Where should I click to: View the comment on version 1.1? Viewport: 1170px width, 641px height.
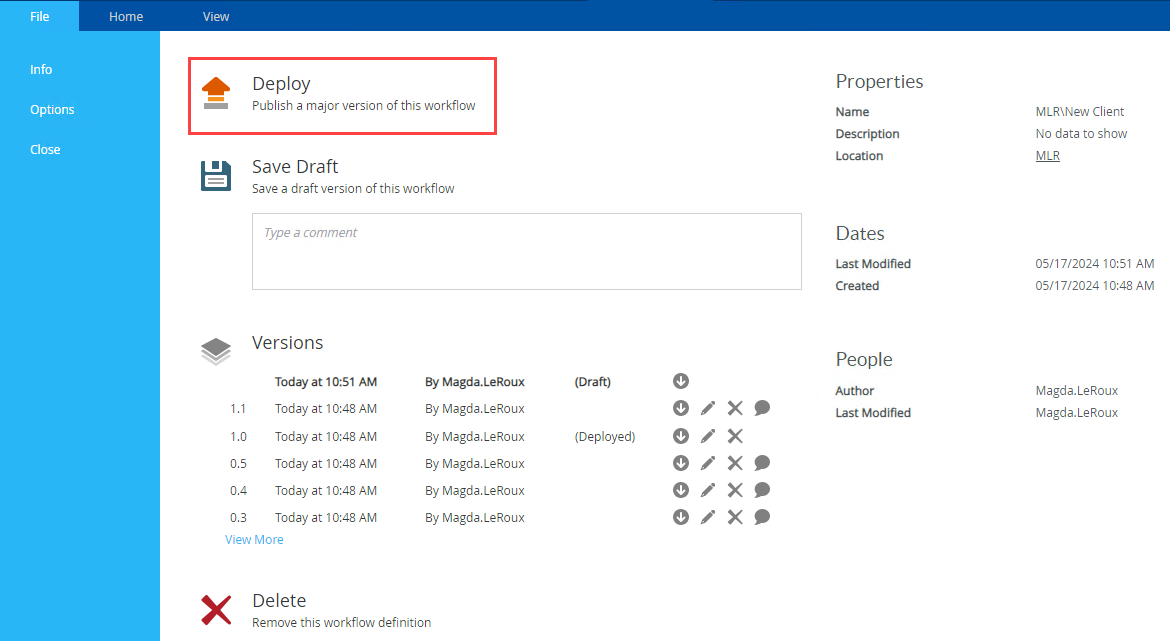762,408
